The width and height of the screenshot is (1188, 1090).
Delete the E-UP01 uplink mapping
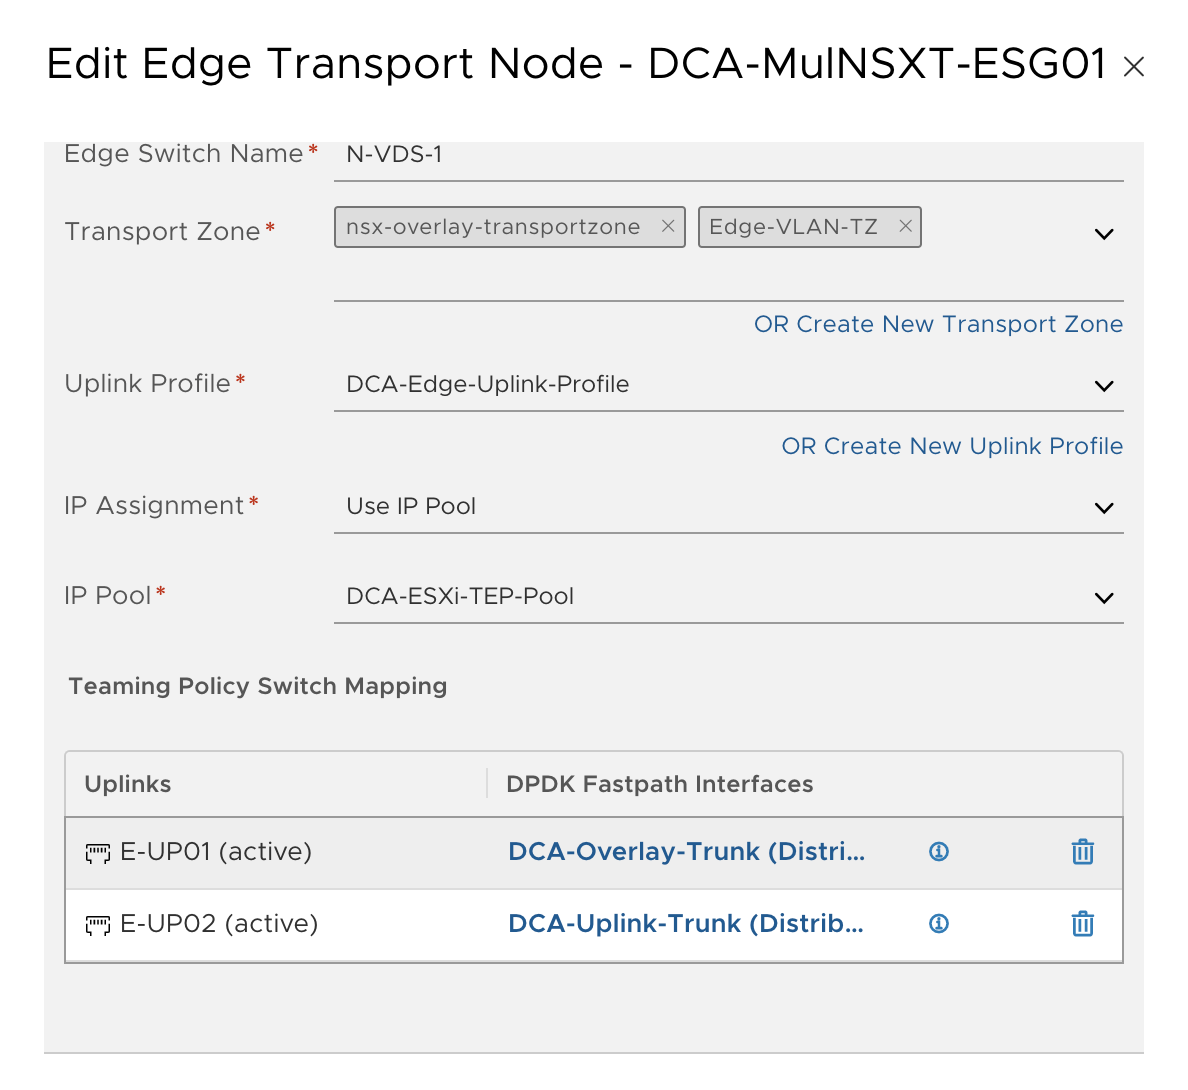(x=1082, y=852)
